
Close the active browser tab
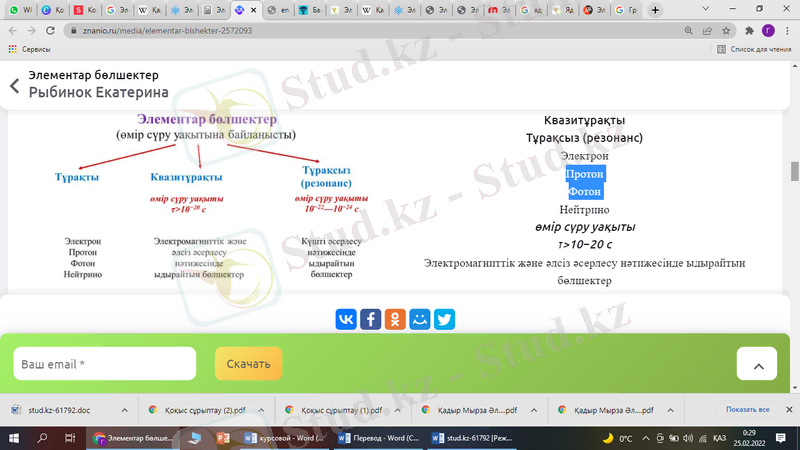point(254,10)
